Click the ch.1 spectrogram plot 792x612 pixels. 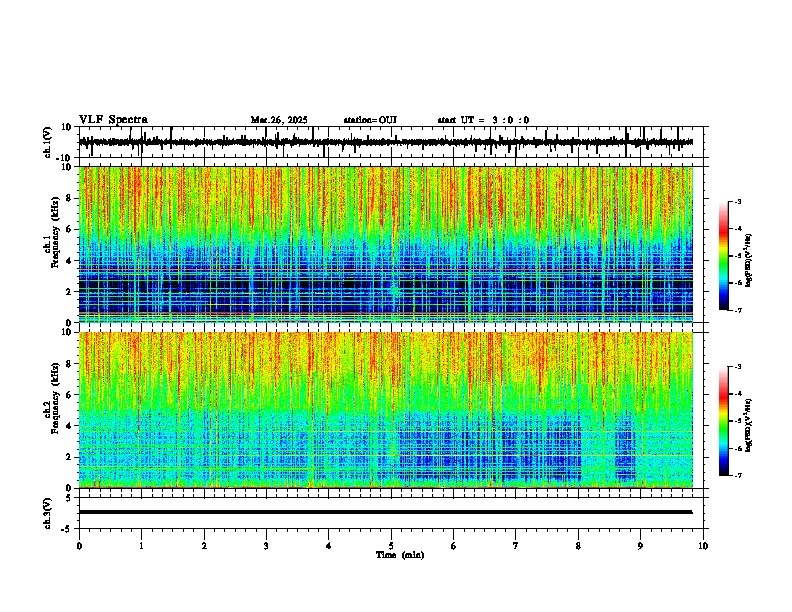pyautogui.click(x=385, y=244)
